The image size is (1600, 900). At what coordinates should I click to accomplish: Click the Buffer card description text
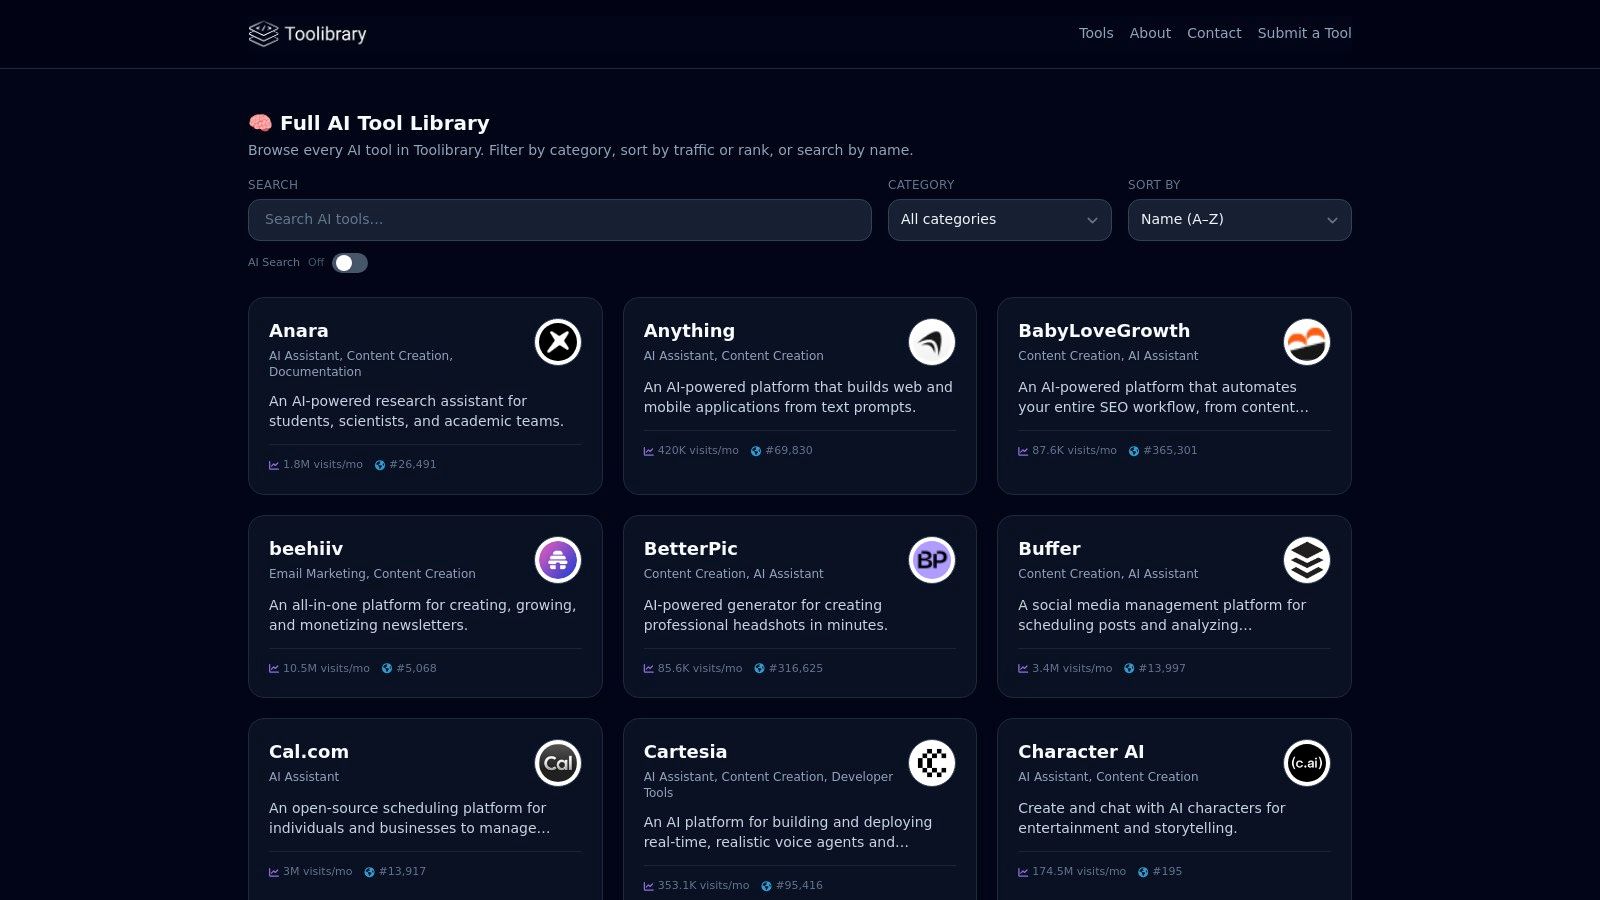pos(1162,615)
